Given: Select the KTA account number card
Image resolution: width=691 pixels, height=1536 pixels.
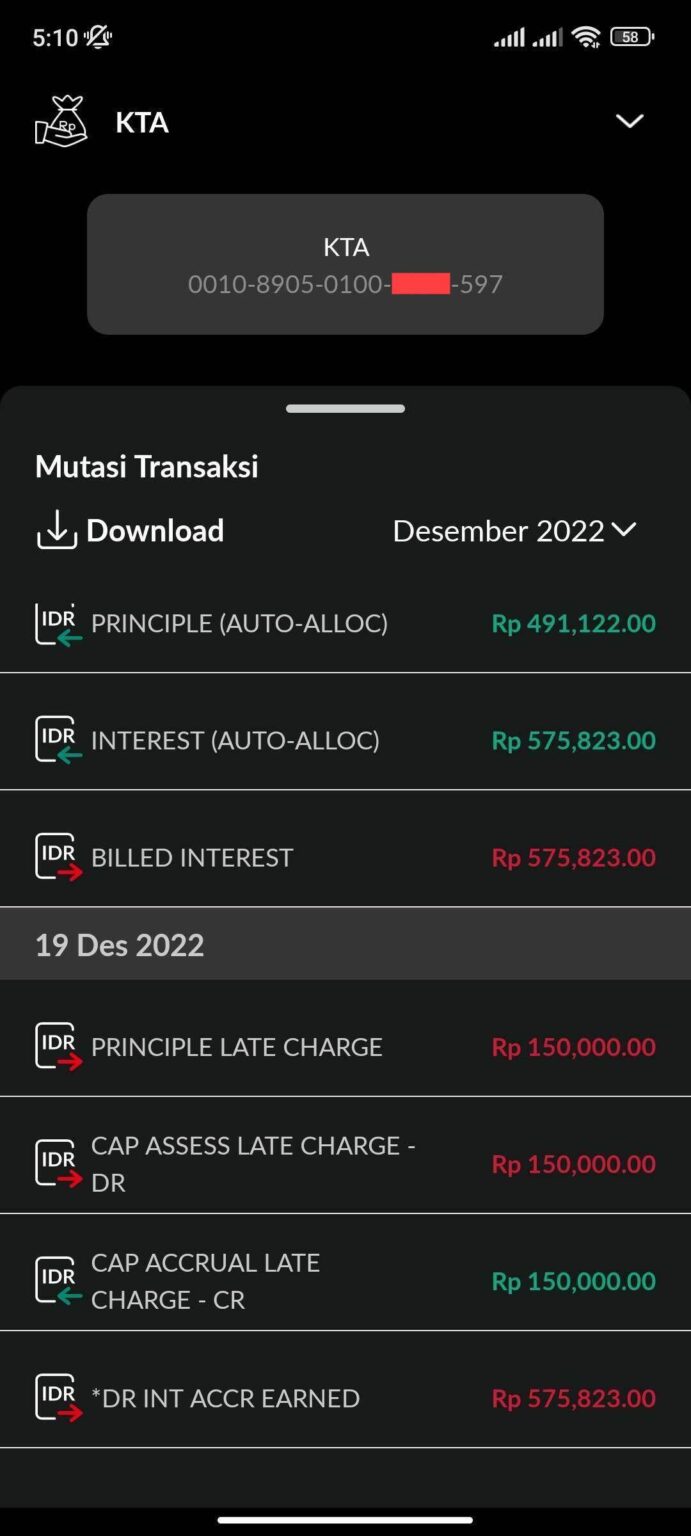Looking at the screenshot, I should [345, 264].
